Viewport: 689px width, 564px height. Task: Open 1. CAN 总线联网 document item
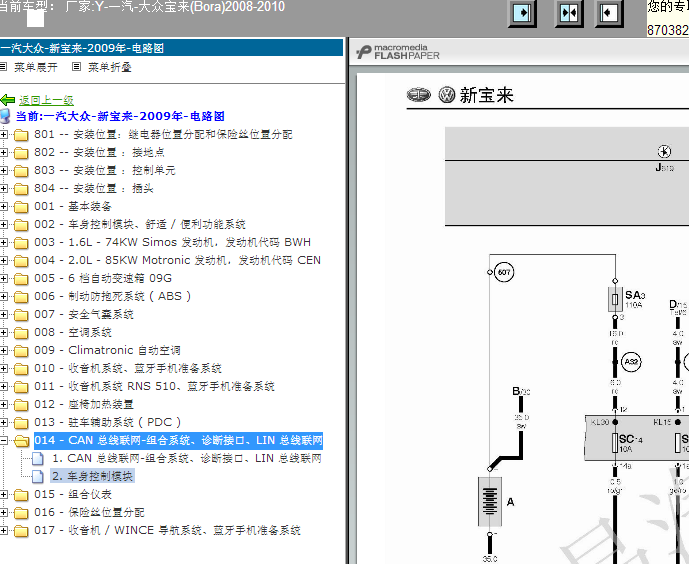(x=187, y=459)
